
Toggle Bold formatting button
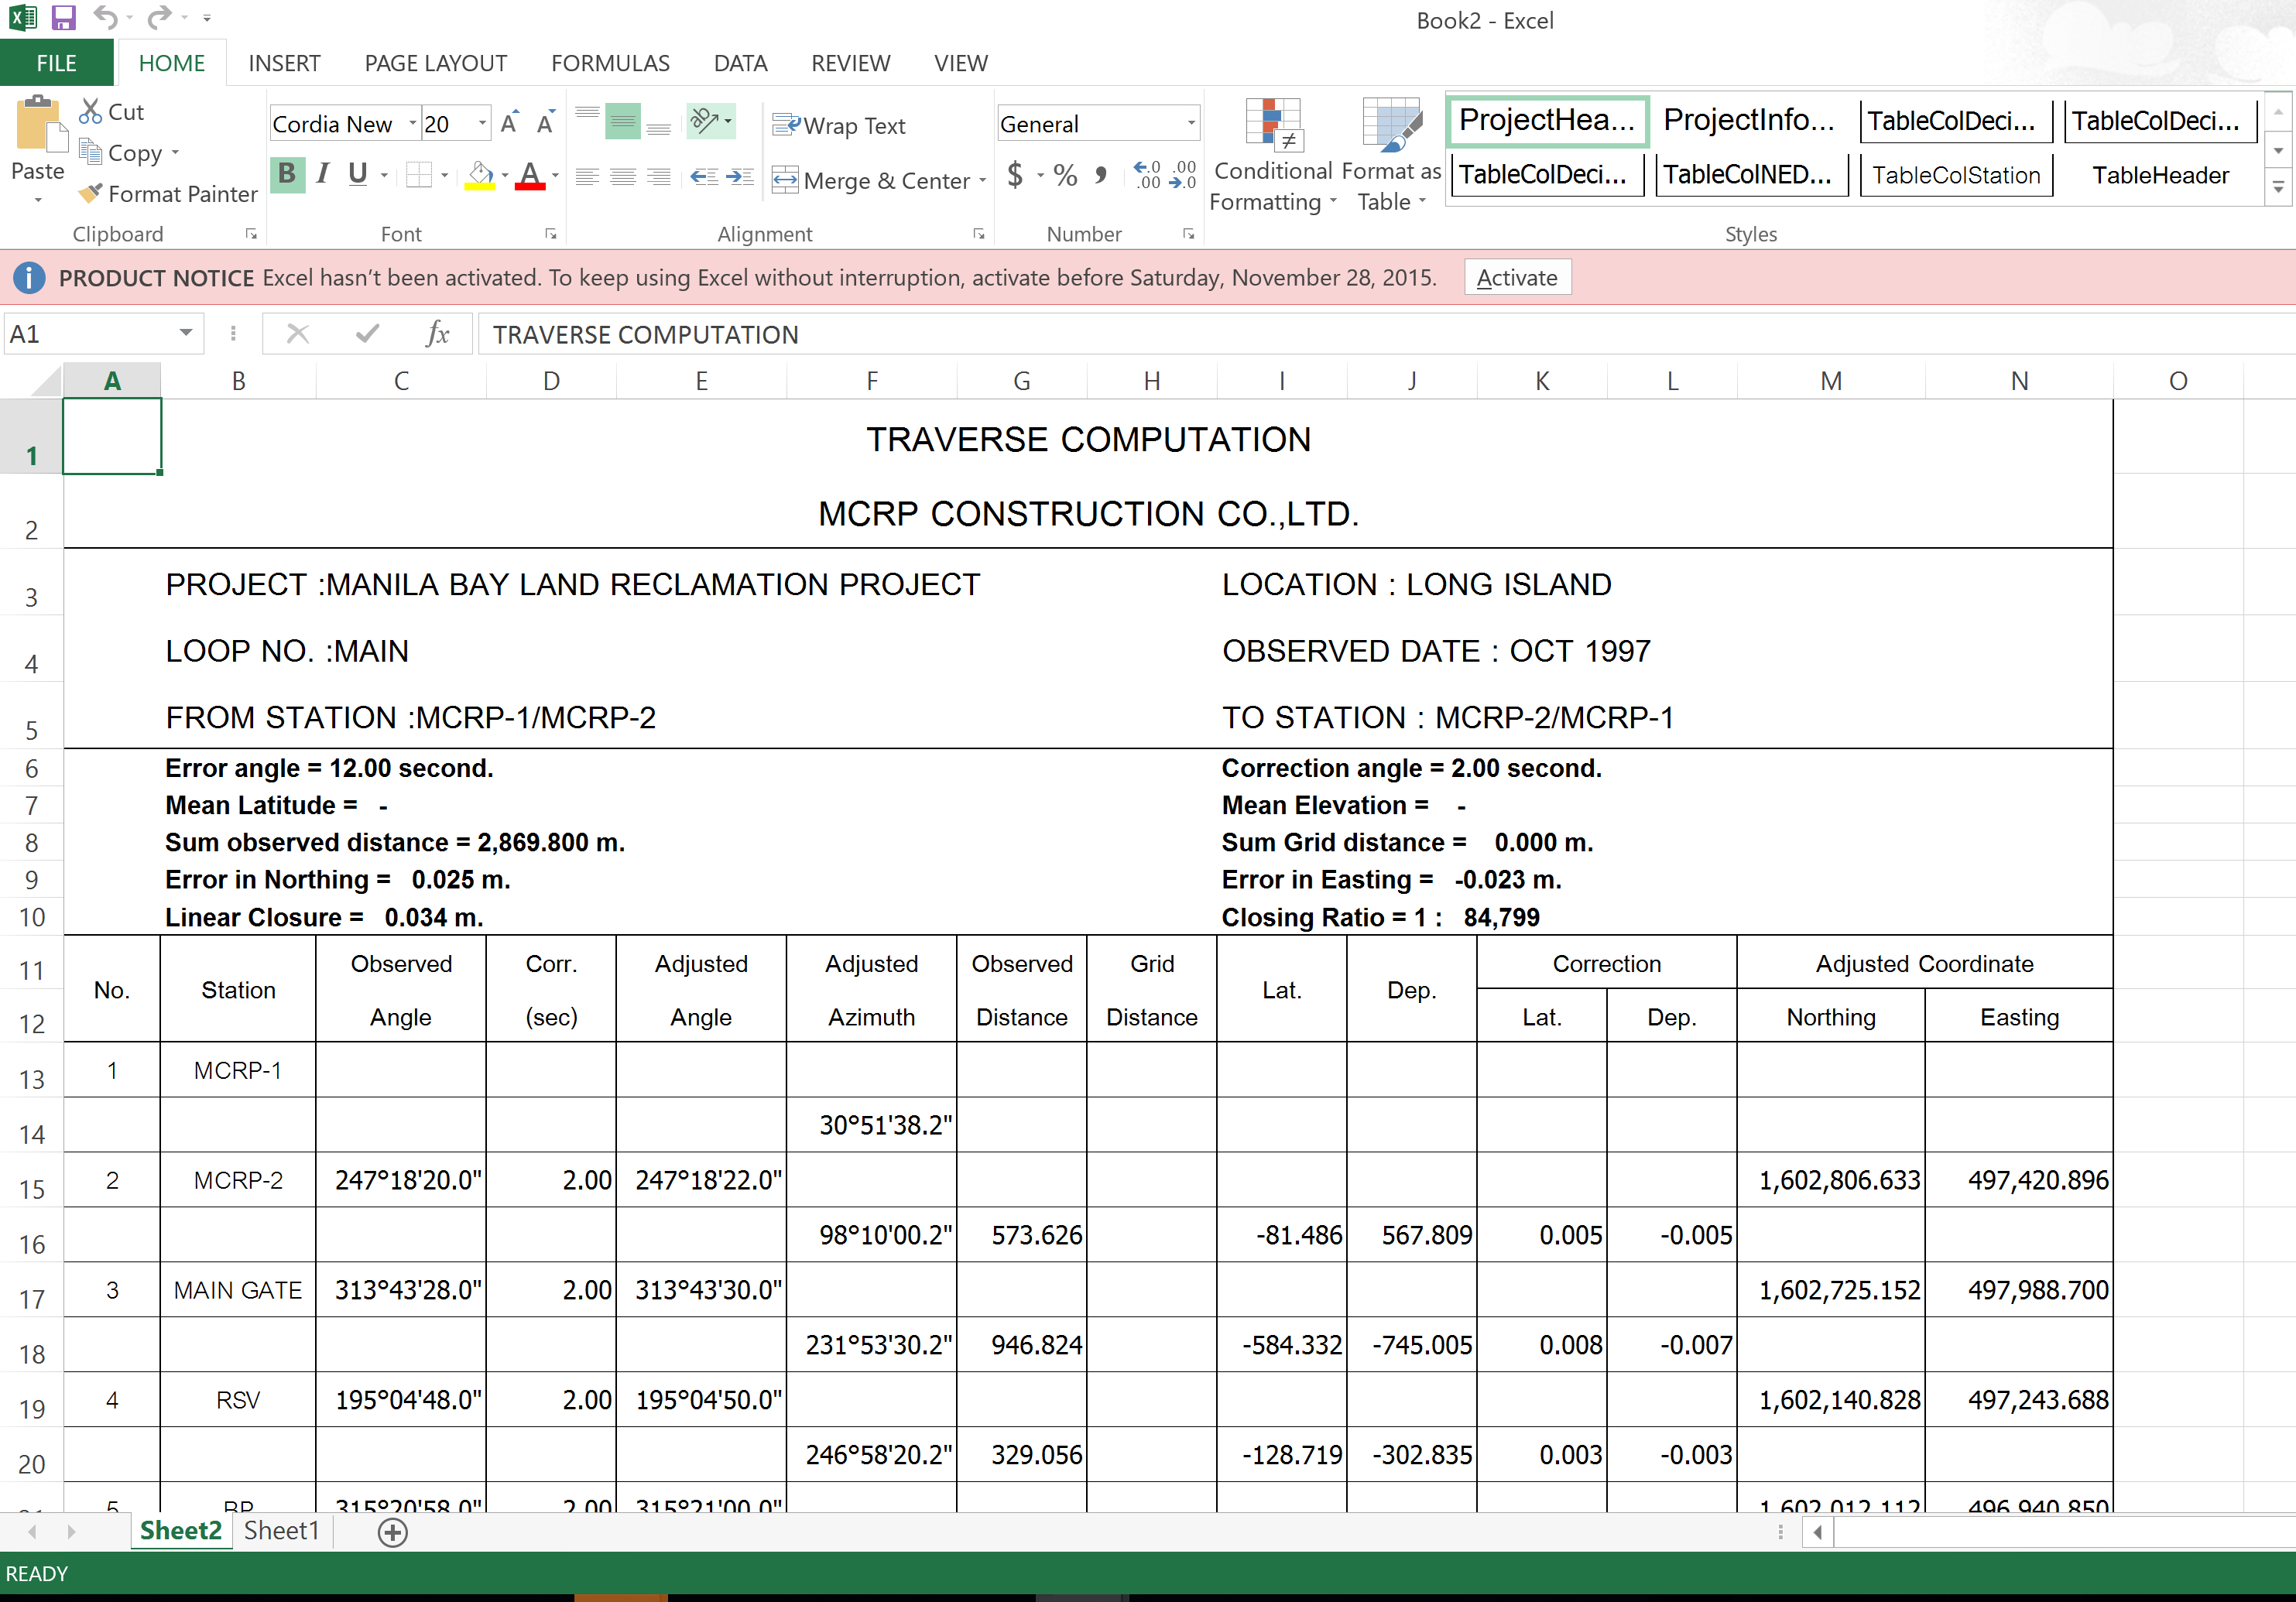[287, 175]
